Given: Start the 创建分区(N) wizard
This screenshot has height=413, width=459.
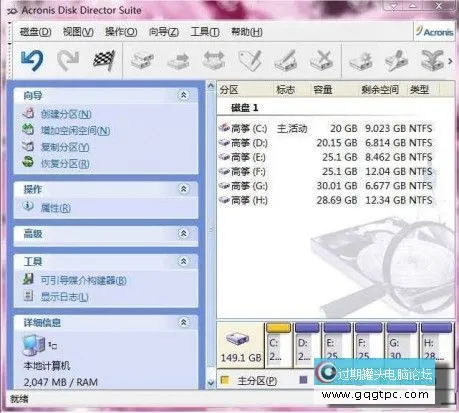Looking at the screenshot, I should [66, 114].
